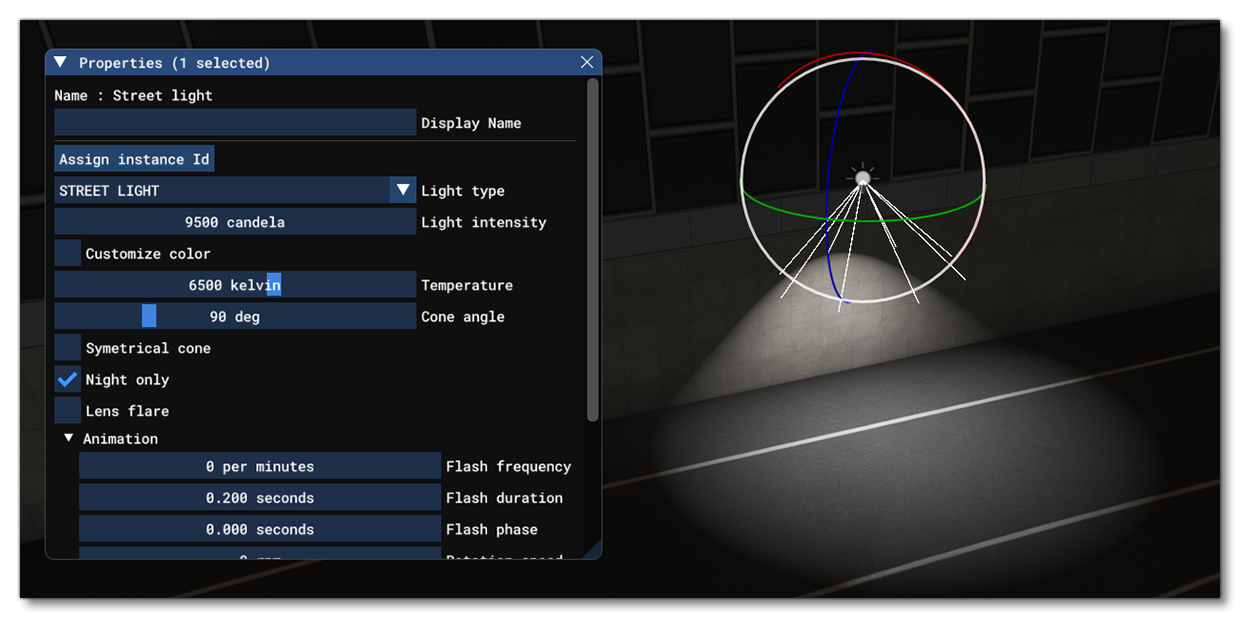This screenshot has height=618, width=1240.
Task: Click the Cone angle slider
Action: 234,317
